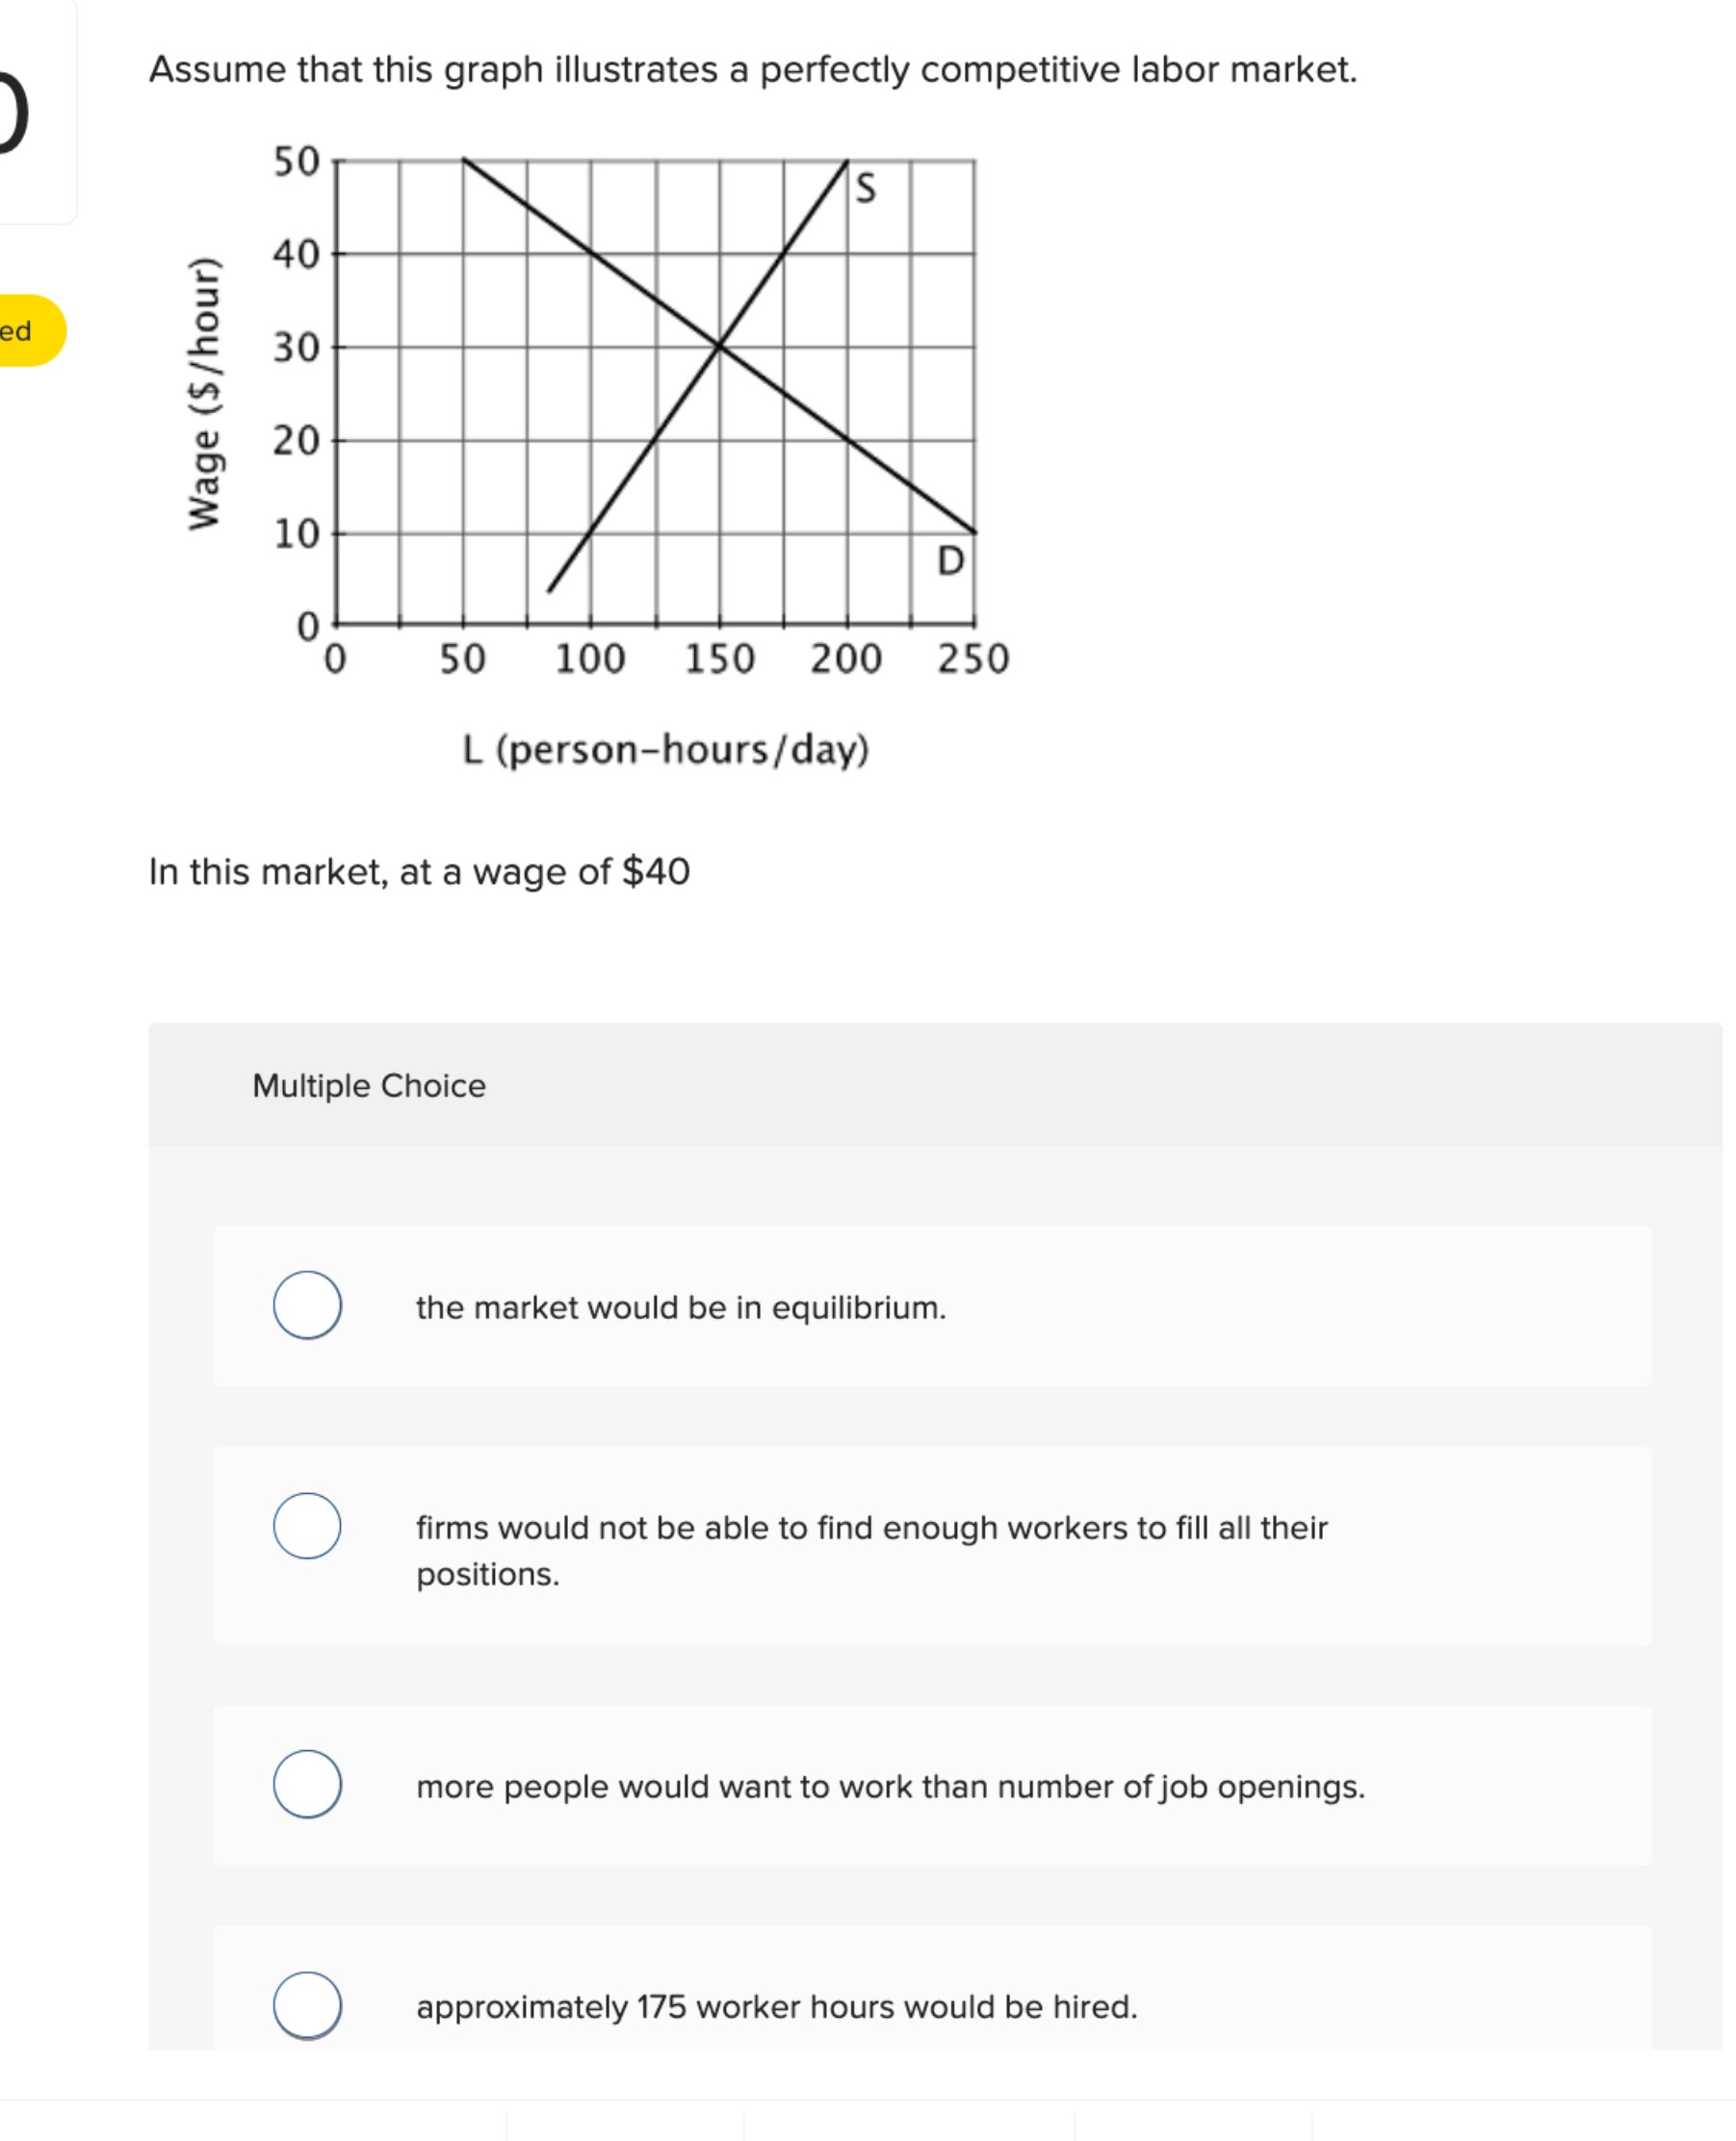This screenshot has height=2141, width=1736.
Task: Click the 'Assume that this graph illustrates' prompt text
Action: point(753,68)
